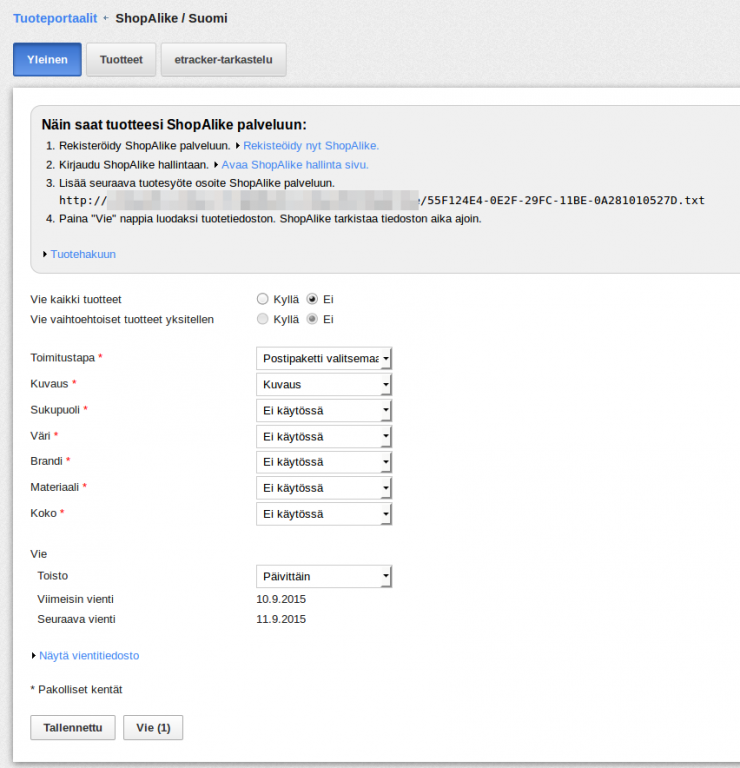This screenshot has width=740, height=768.
Task: Expand the Väri dropdown
Action: coord(324,436)
